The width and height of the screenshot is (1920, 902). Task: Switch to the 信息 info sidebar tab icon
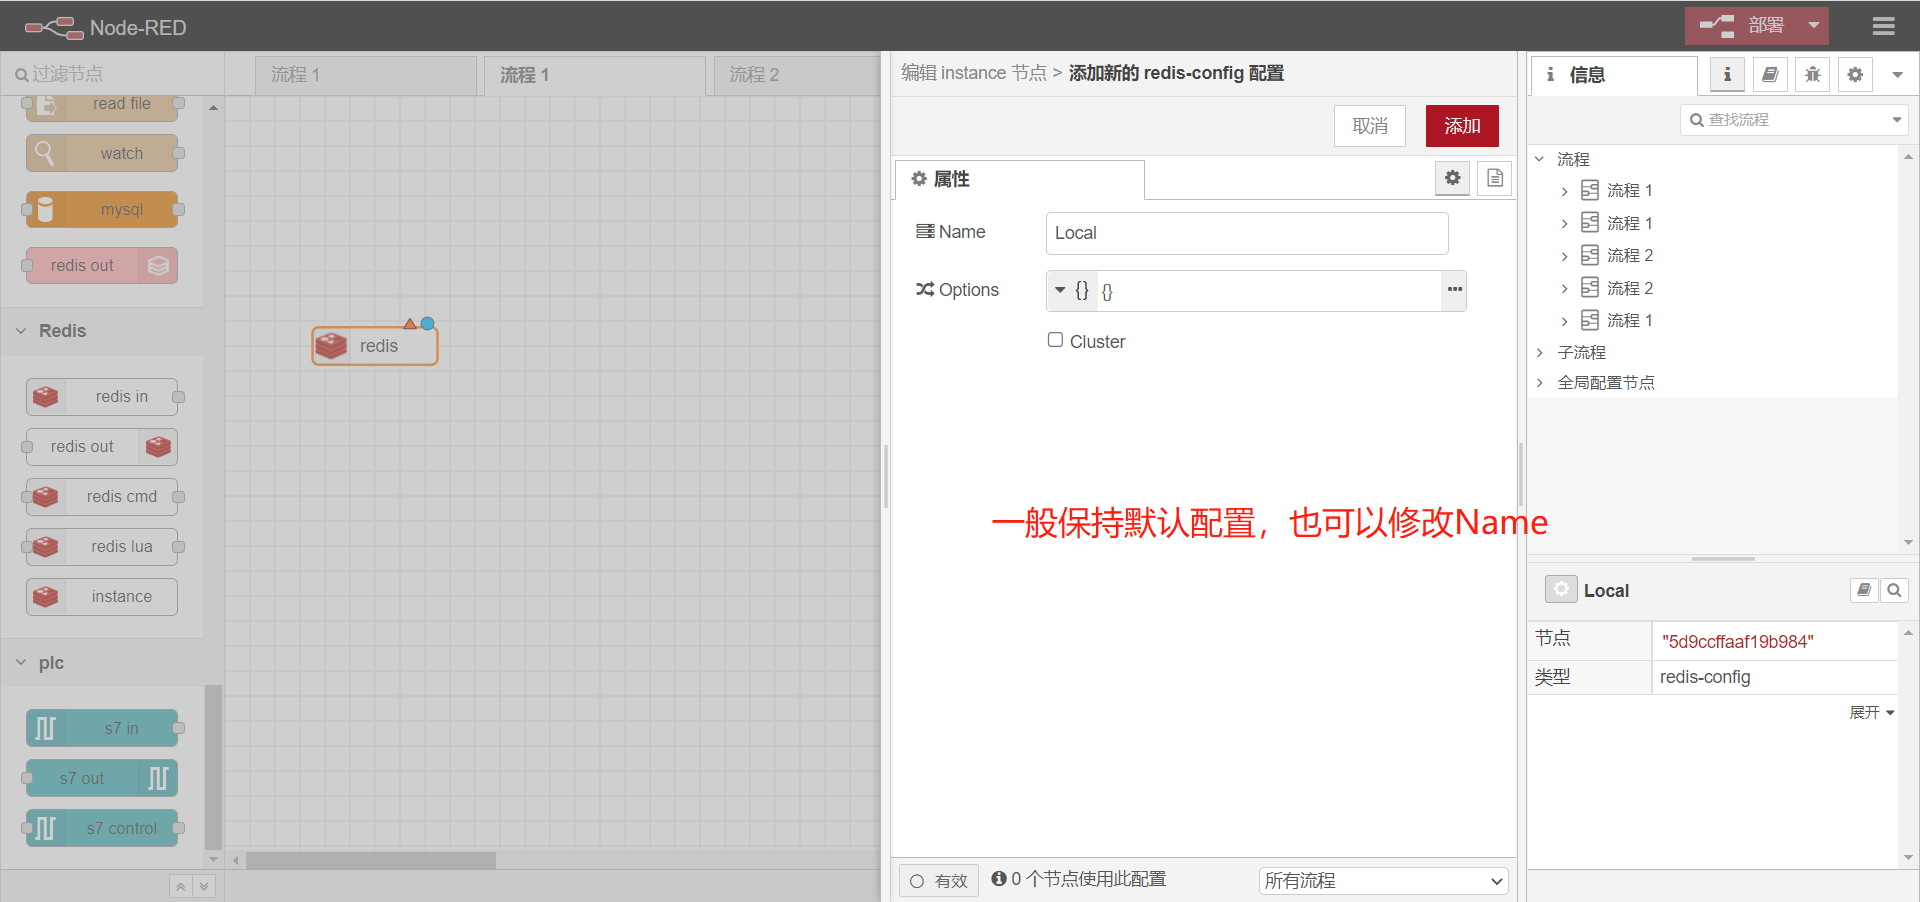[x=1726, y=74]
